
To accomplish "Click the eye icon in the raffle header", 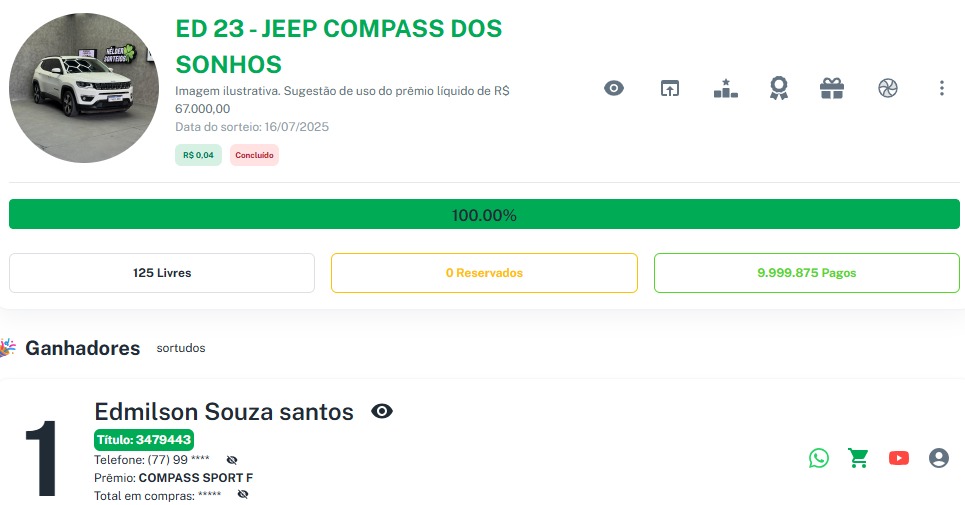I will click(x=614, y=88).
